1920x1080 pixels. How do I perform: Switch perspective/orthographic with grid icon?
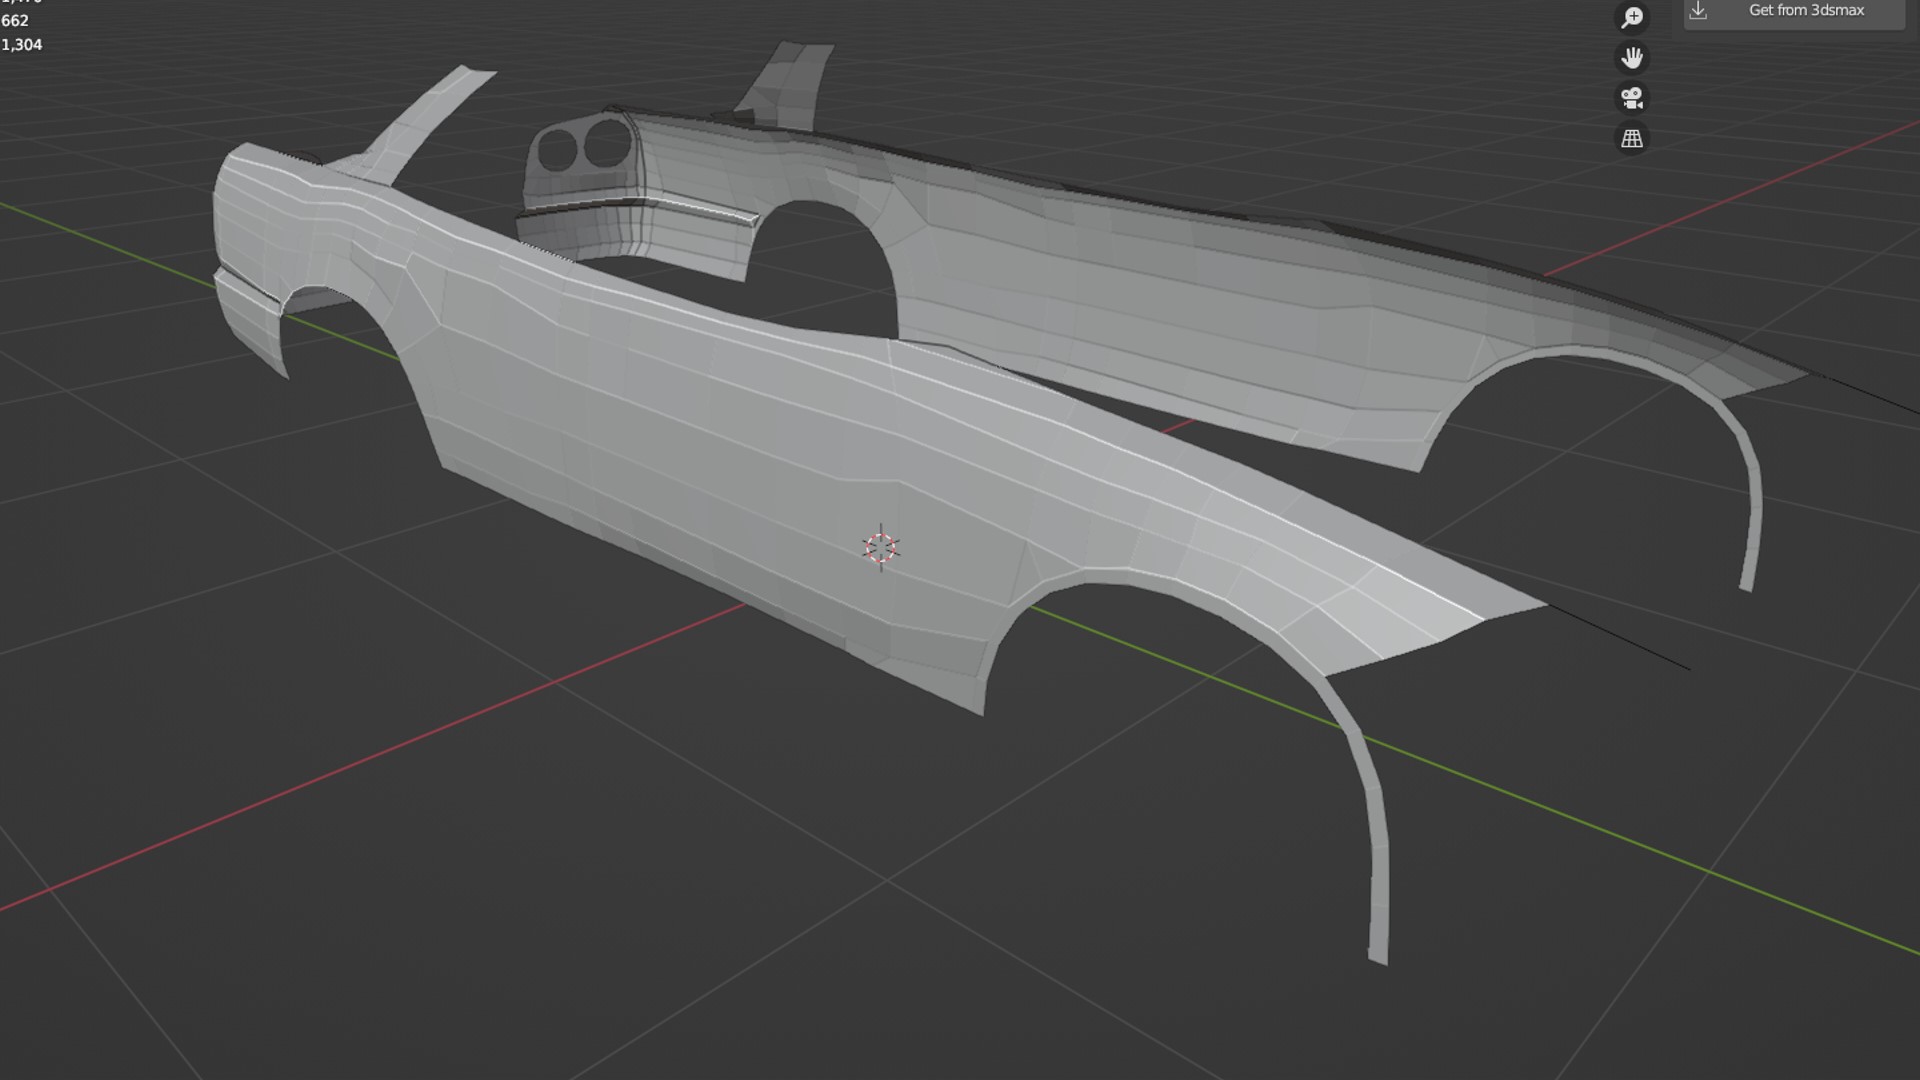click(1632, 139)
